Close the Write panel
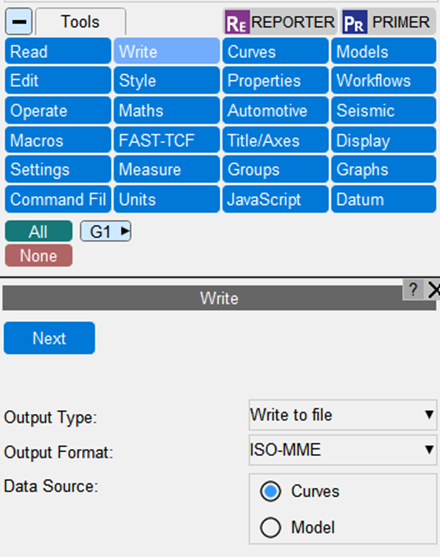This screenshot has width=440, height=557. pyautogui.click(x=434, y=290)
